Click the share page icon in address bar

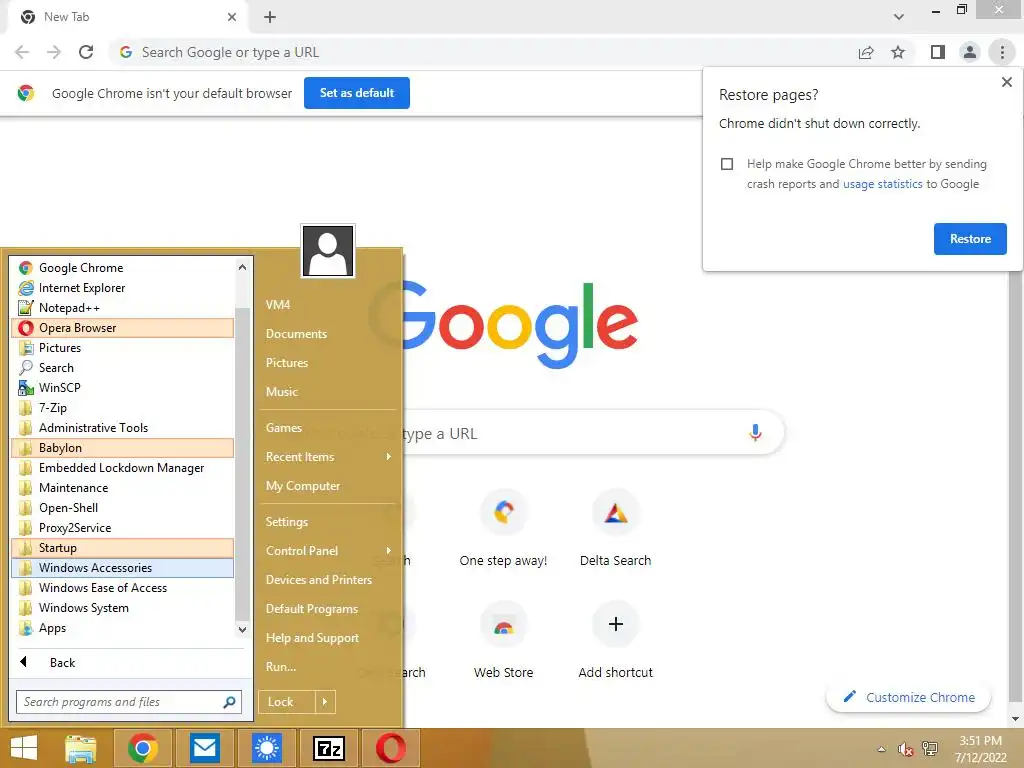866,52
